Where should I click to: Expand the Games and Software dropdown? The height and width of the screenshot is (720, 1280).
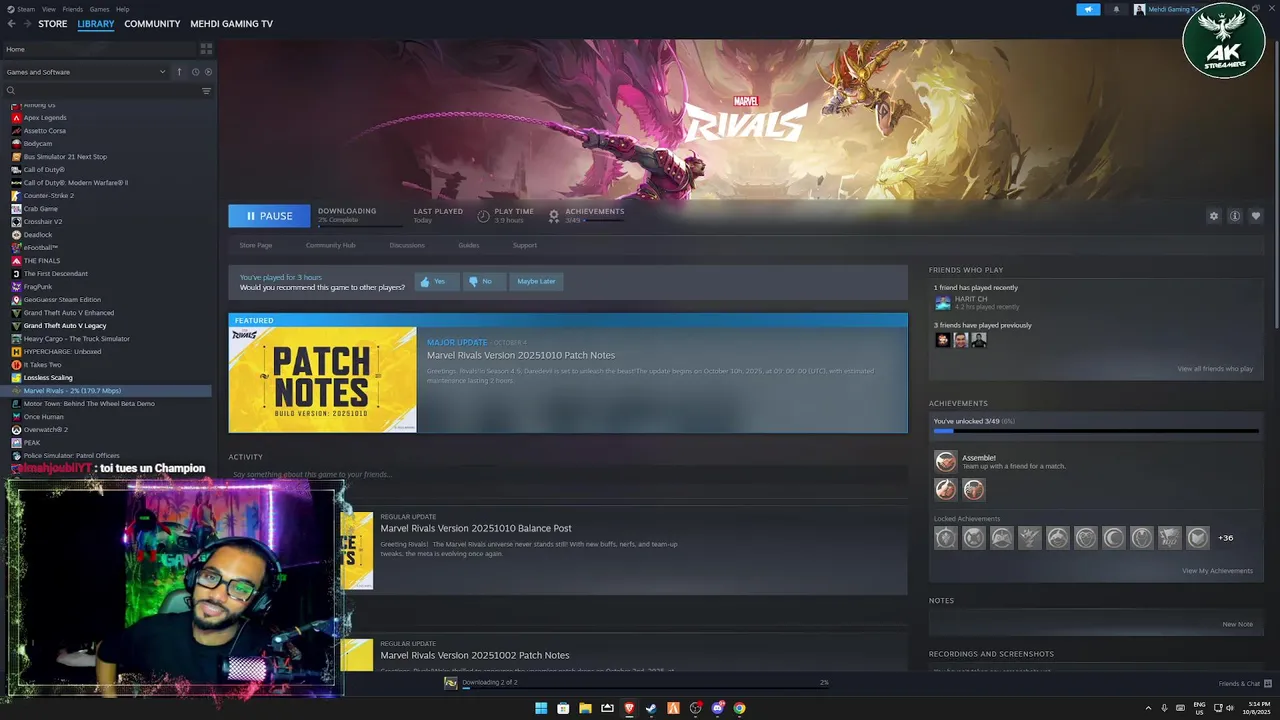pyautogui.click(x=86, y=72)
